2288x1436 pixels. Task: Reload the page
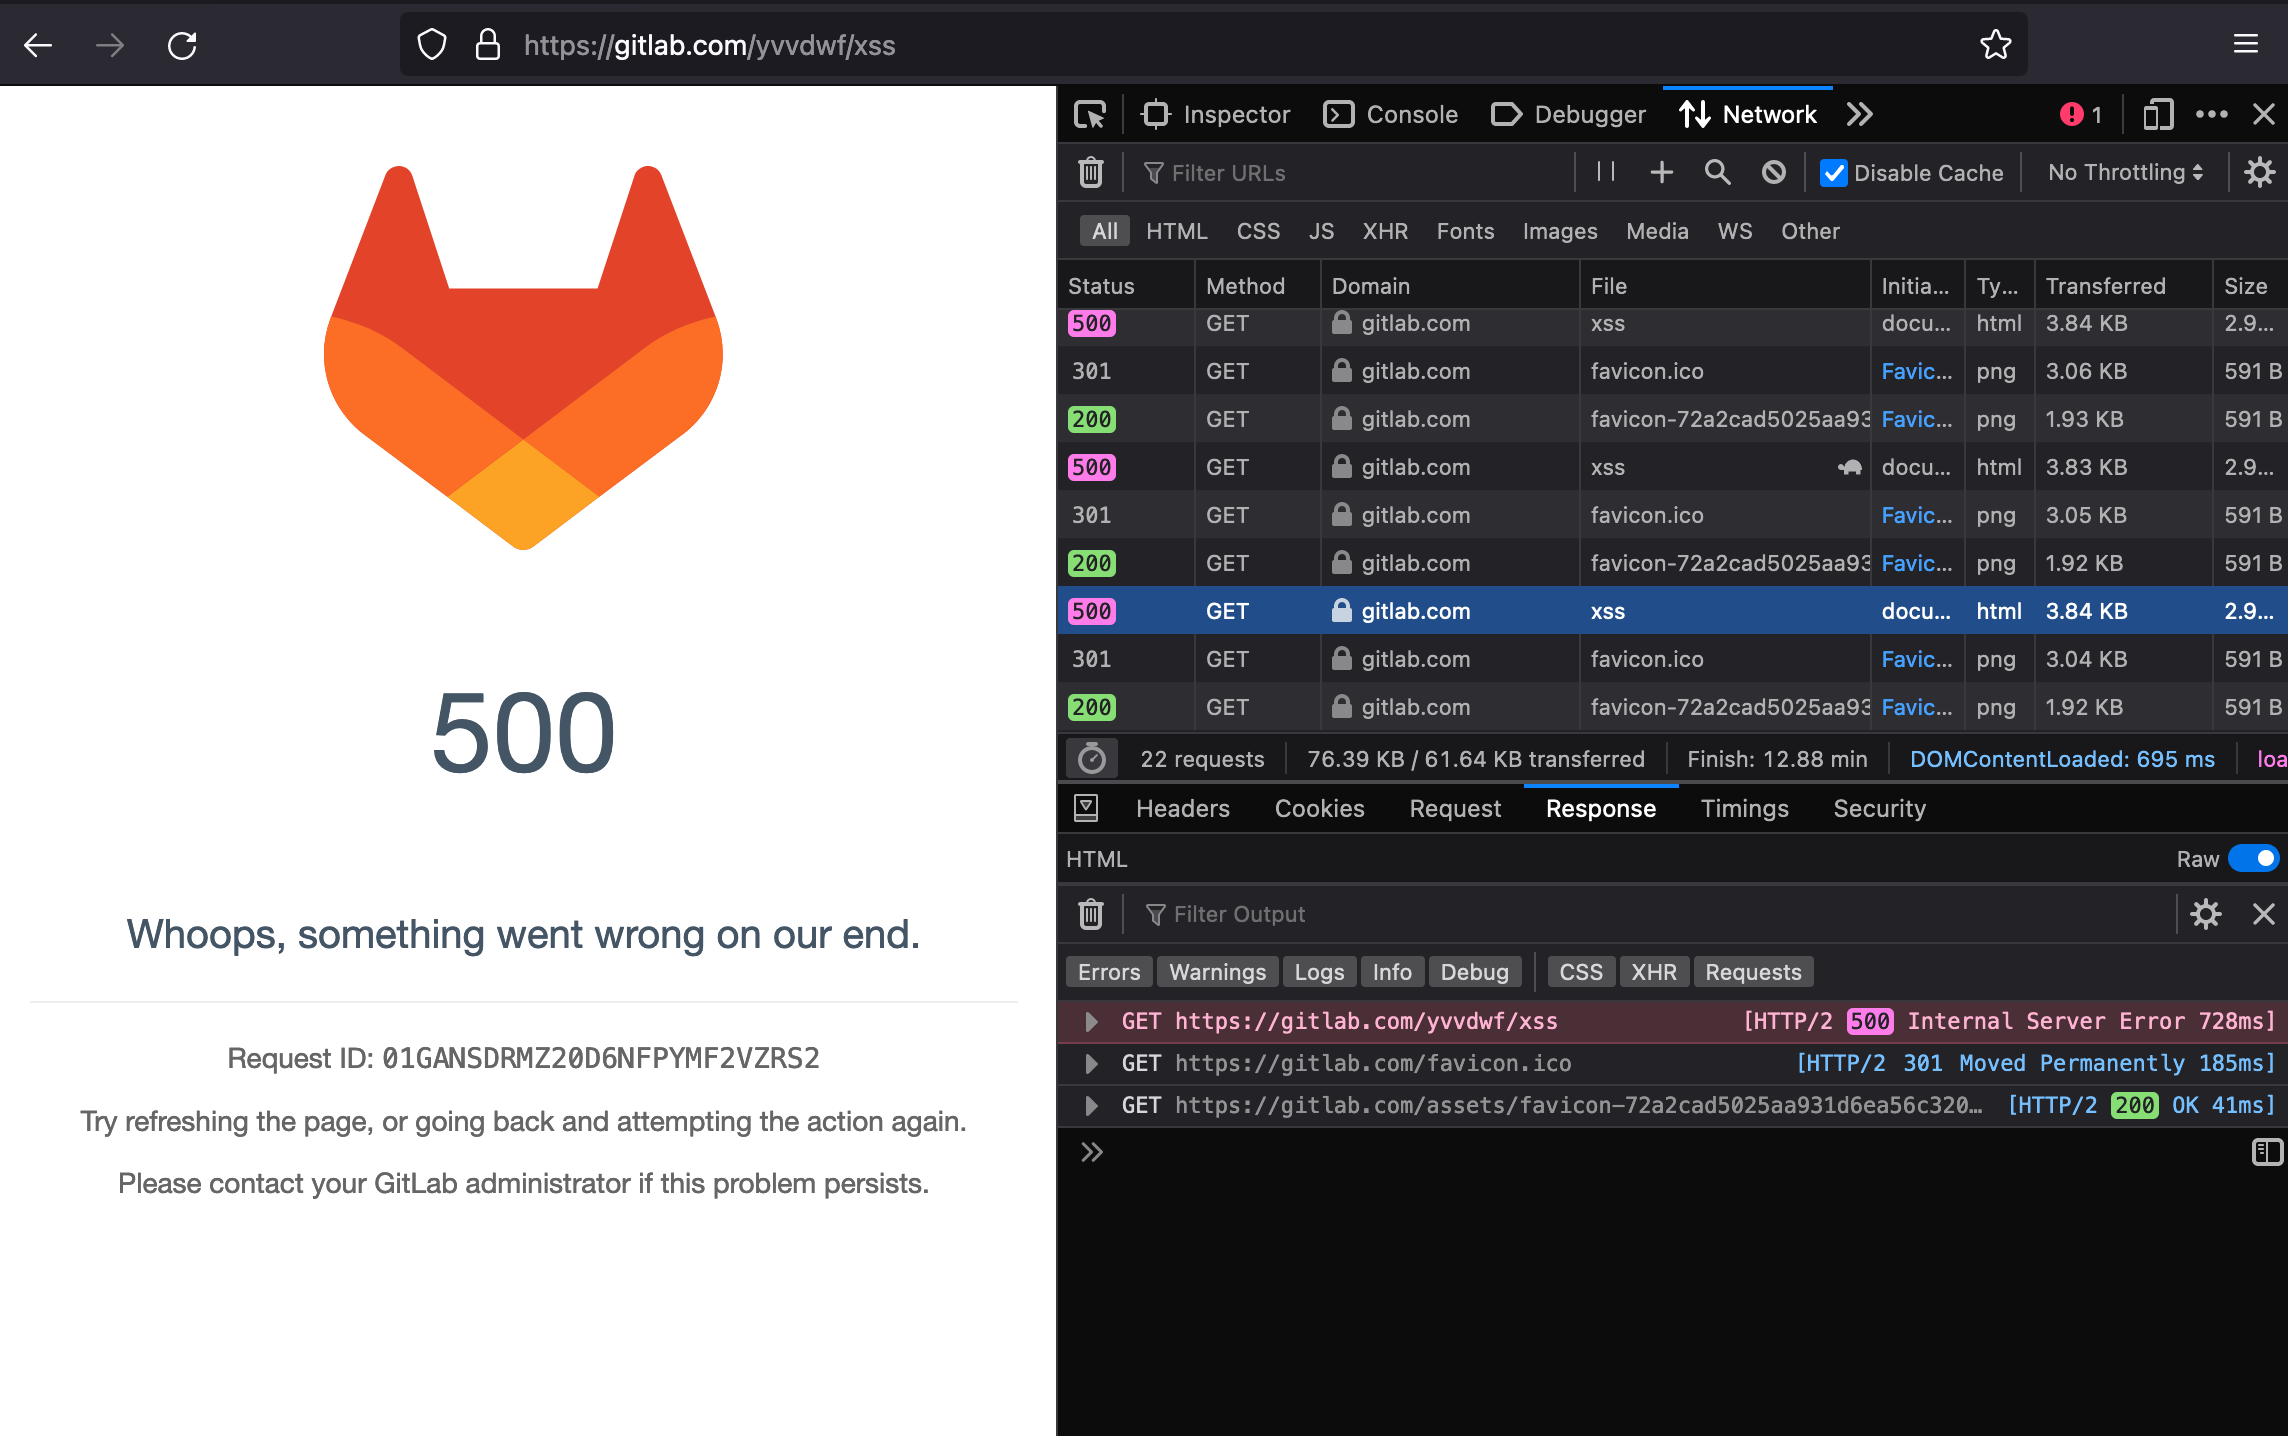click(x=182, y=45)
